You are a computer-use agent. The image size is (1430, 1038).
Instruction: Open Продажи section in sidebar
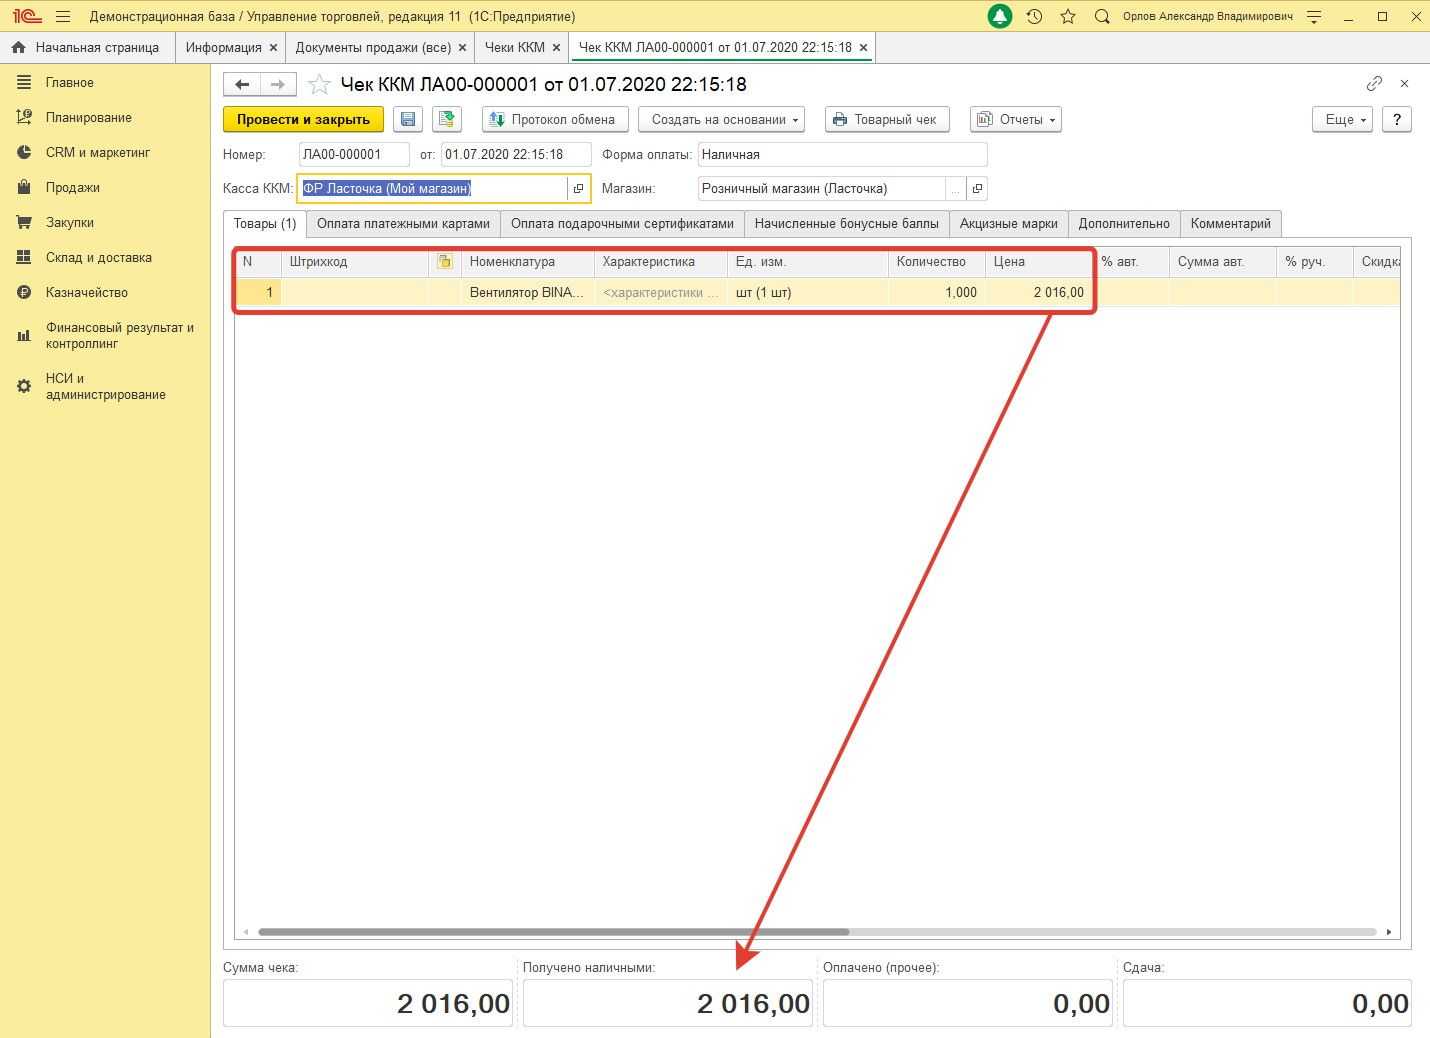coord(72,187)
